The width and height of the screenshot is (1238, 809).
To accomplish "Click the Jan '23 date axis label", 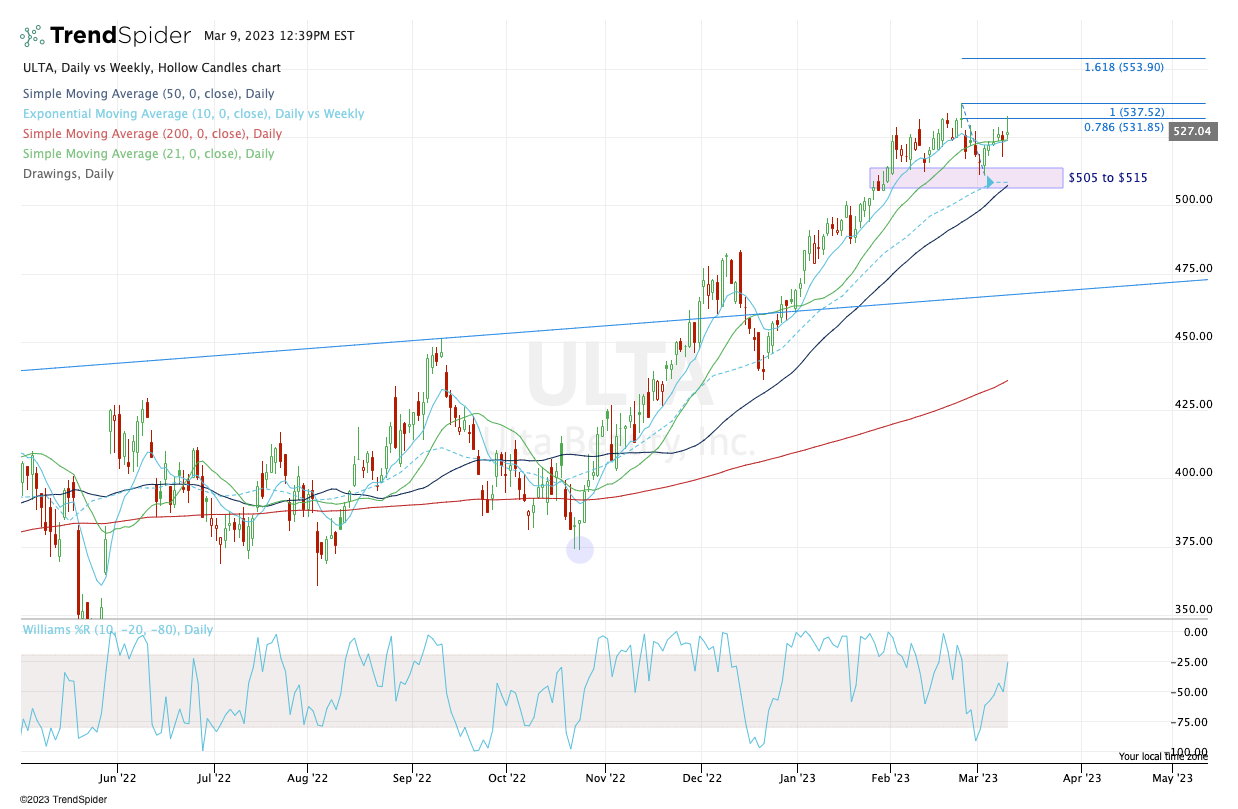I will [x=797, y=776].
